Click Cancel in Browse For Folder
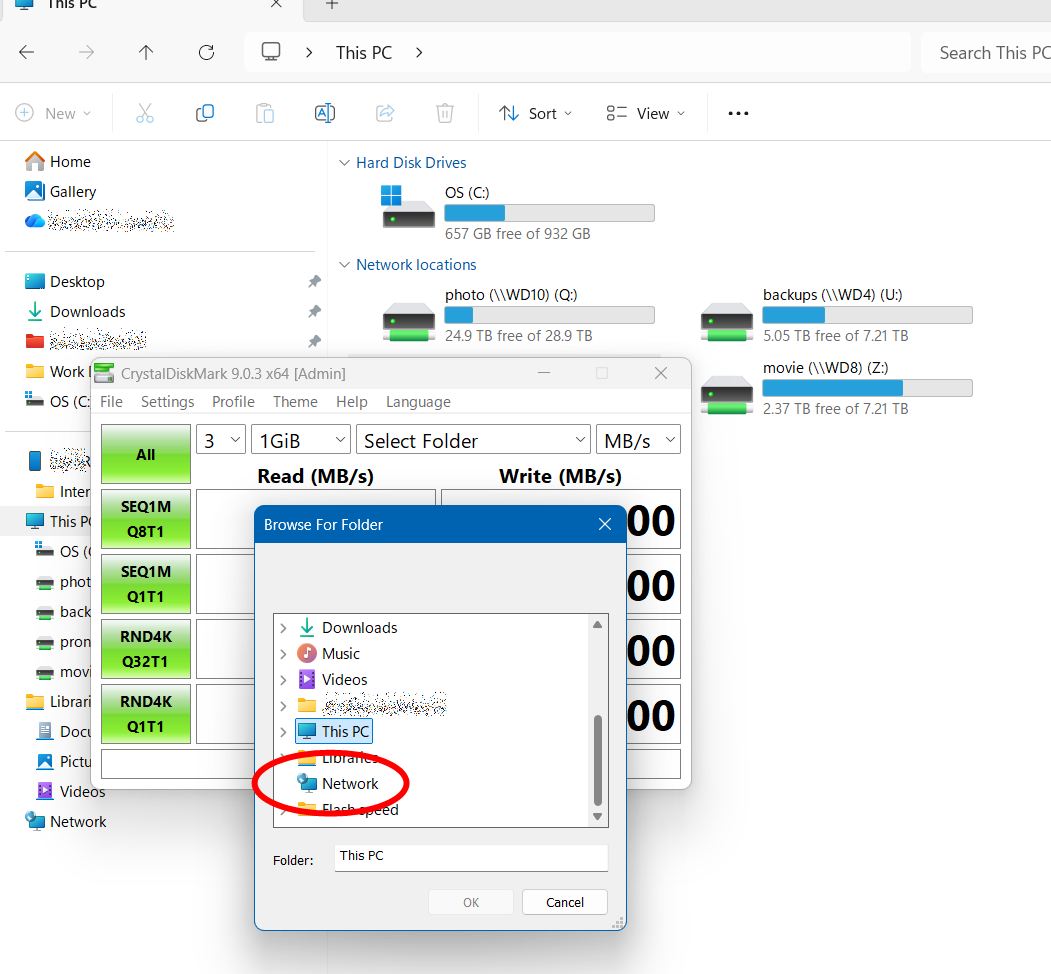This screenshot has width=1051, height=974. tap(564, 902)
